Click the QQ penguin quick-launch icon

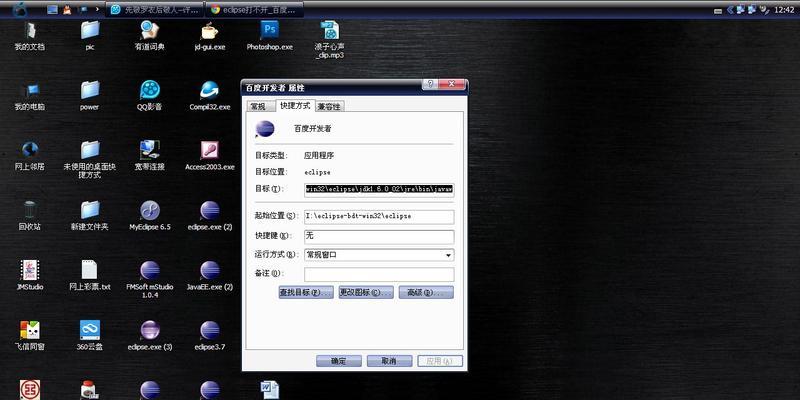pos(67,10)
